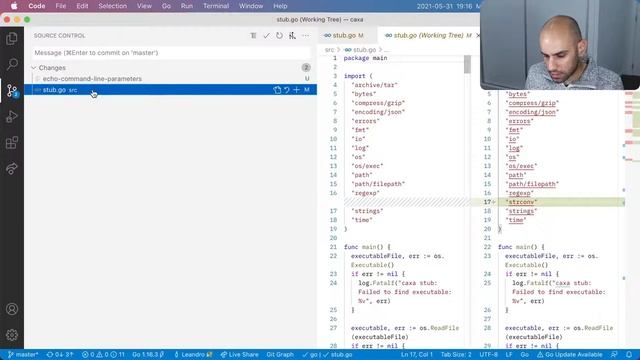
Task: Click the Go 1.16.3 version status item
Action: click(148, 355)
